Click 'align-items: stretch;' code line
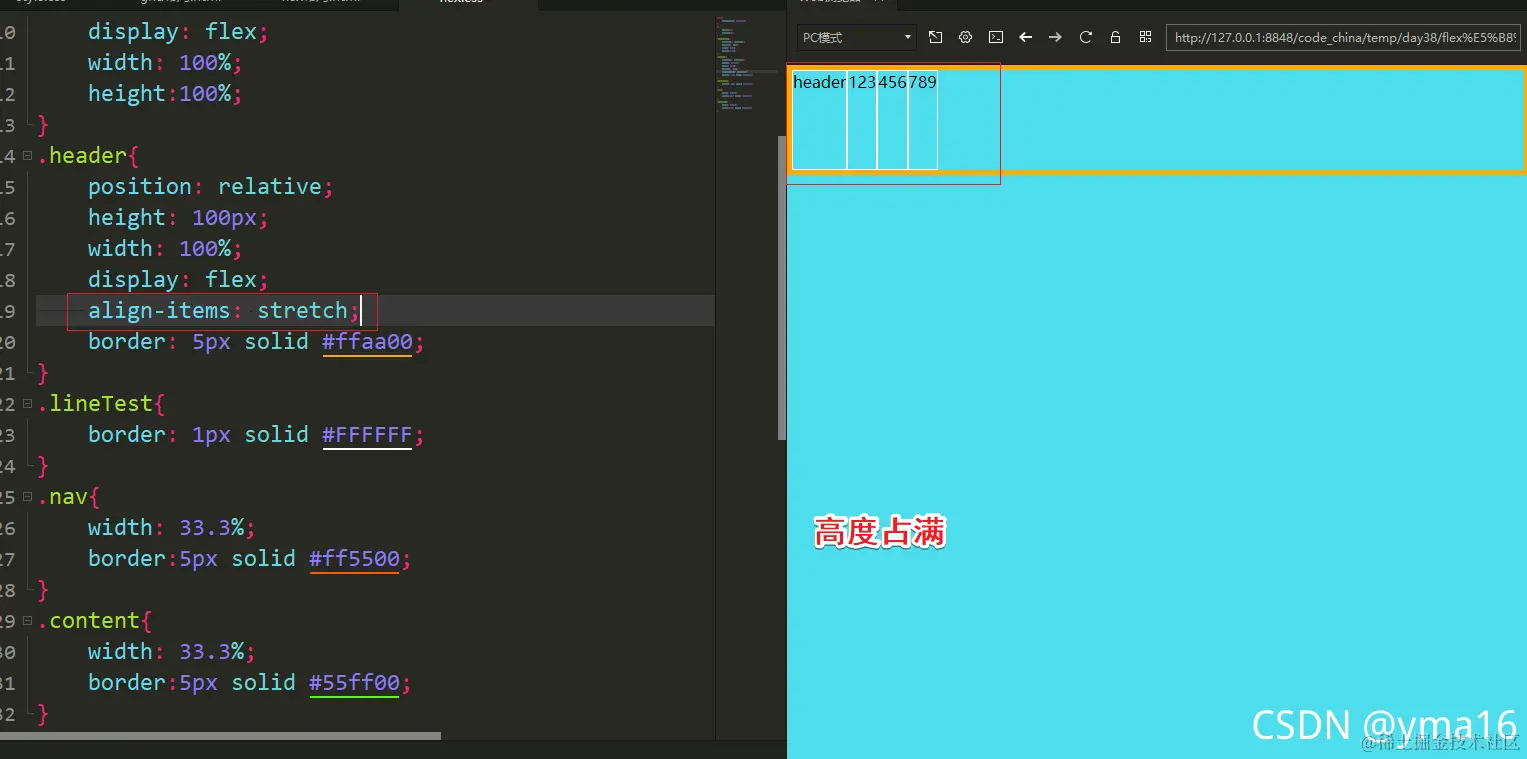 [x=224, y=311]
